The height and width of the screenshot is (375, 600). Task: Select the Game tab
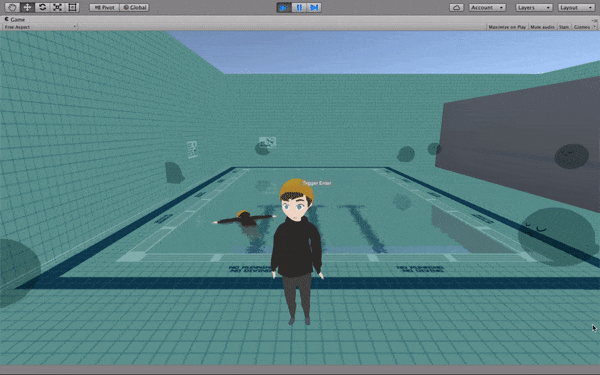point(15,19)
